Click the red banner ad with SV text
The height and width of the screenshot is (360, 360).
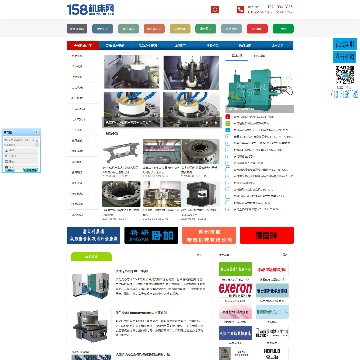point(267,236)
